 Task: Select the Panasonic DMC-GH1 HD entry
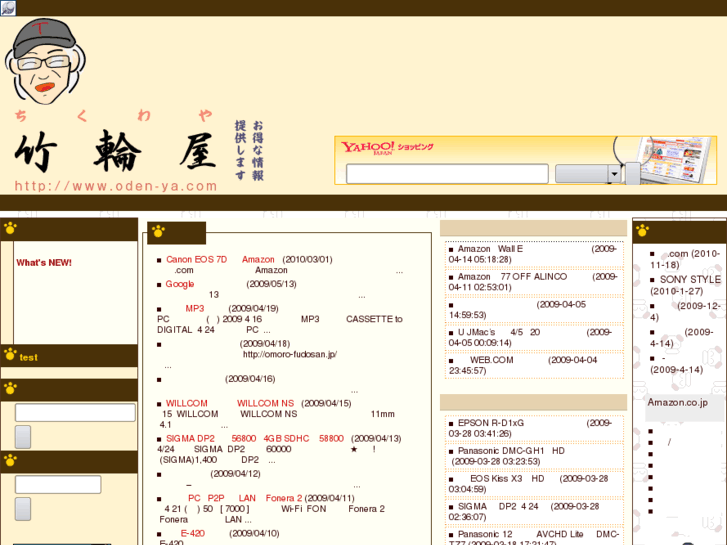(534, 456)
